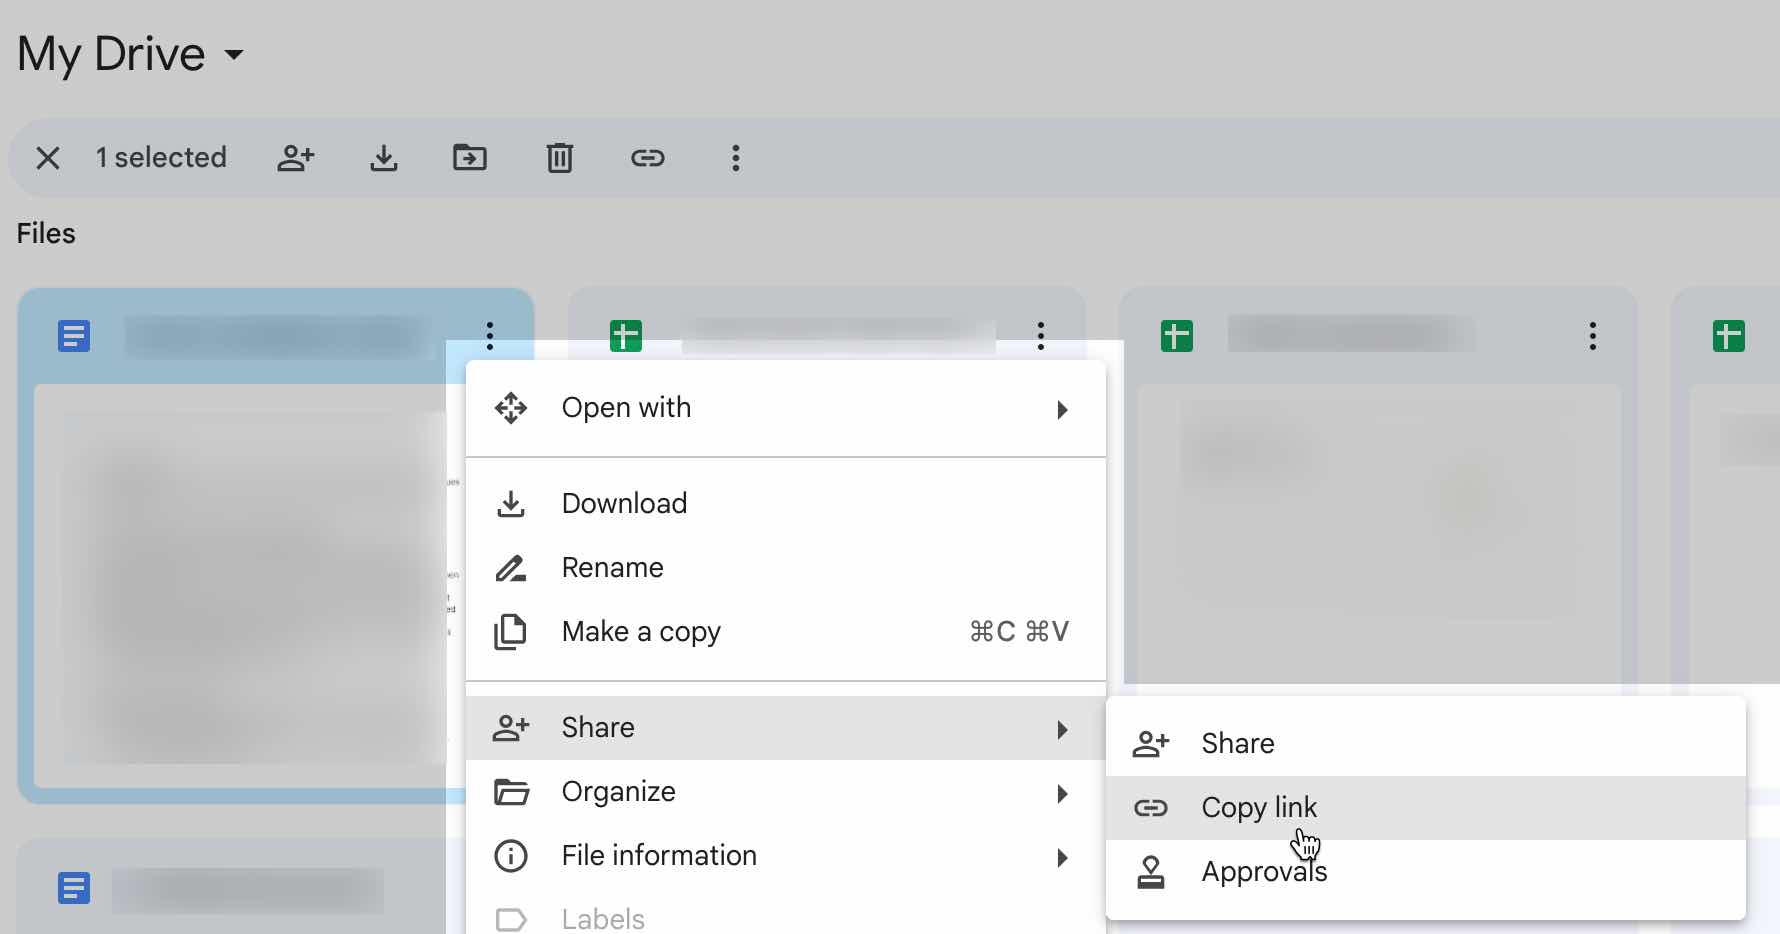Screen dimensions: 1780x934
Task: Open the three-dot menu on the third file card
Action: coord(1592,336)
